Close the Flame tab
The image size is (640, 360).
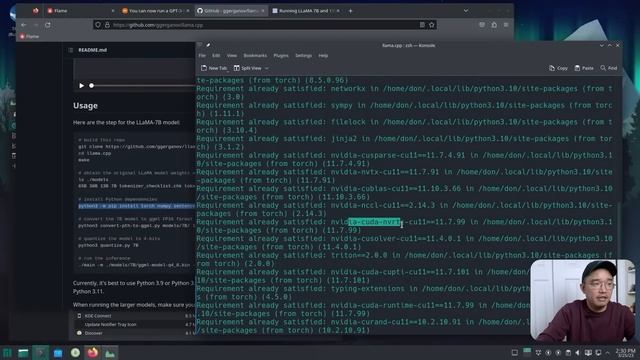[x=113, y=11]
